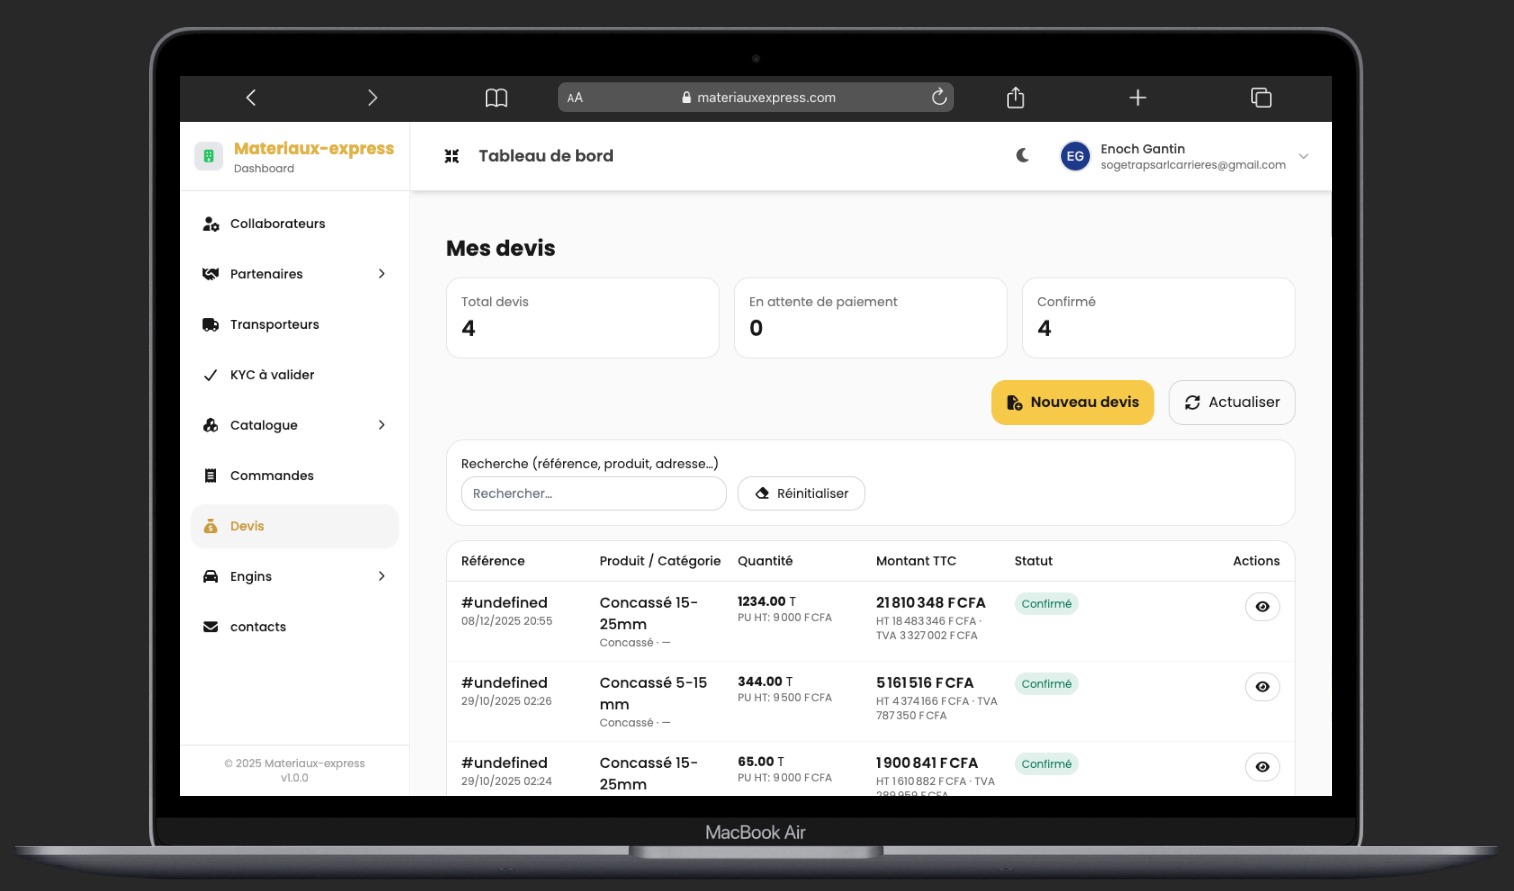Expand the Partenaires submenu
The width and height of the screenshot is (1514, 891).
(381, 274)
